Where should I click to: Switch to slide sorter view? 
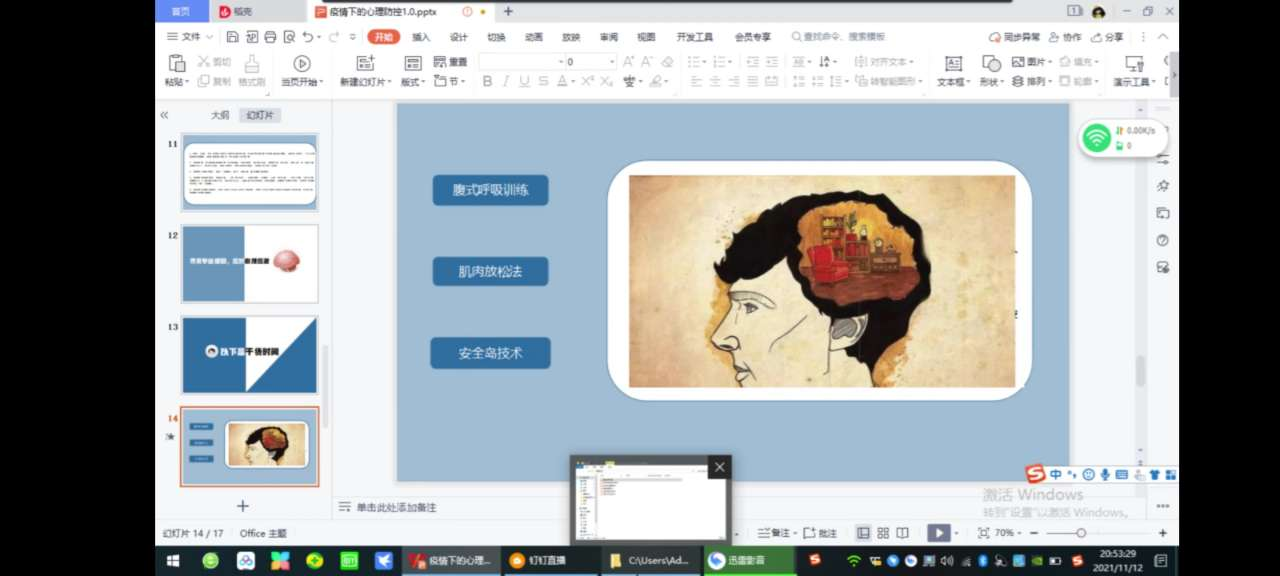pos(882,533)
